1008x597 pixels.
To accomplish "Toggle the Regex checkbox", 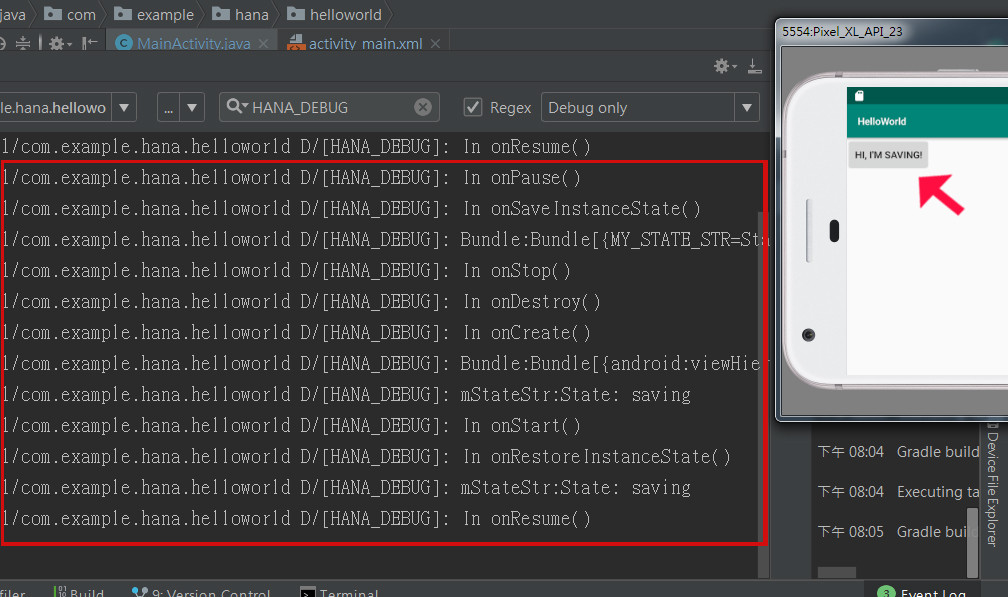I will tap(472, 107).
